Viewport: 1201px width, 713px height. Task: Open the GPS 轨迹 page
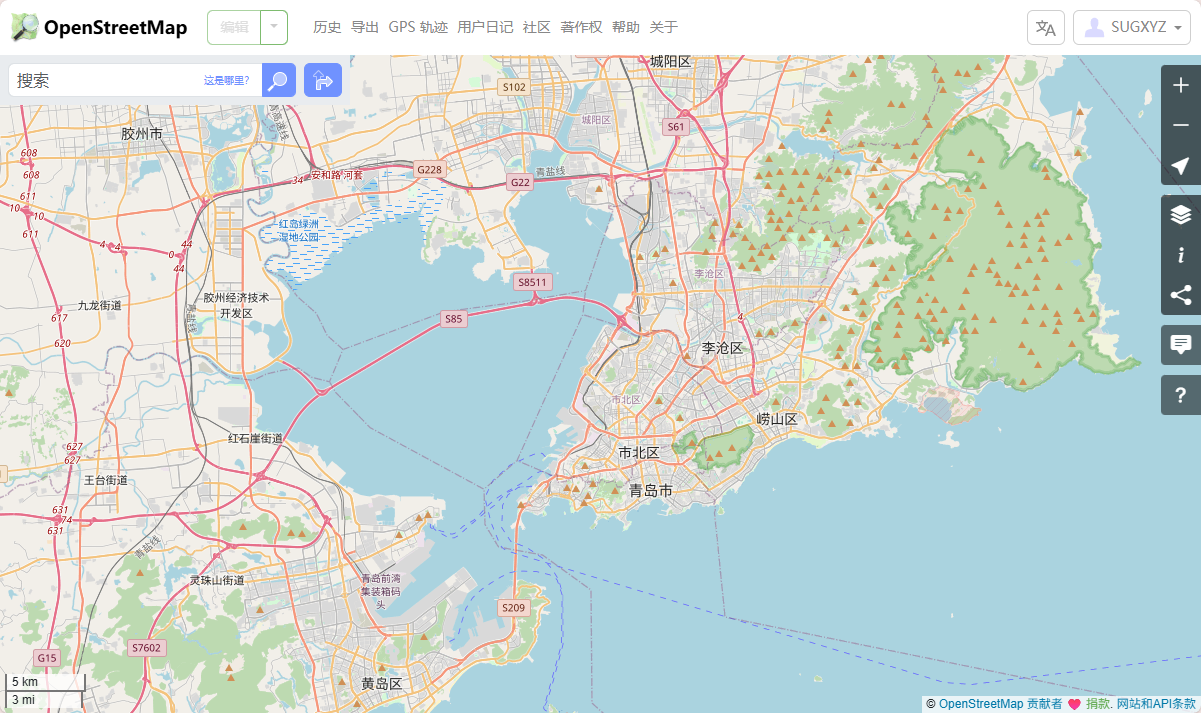point(418,28)
